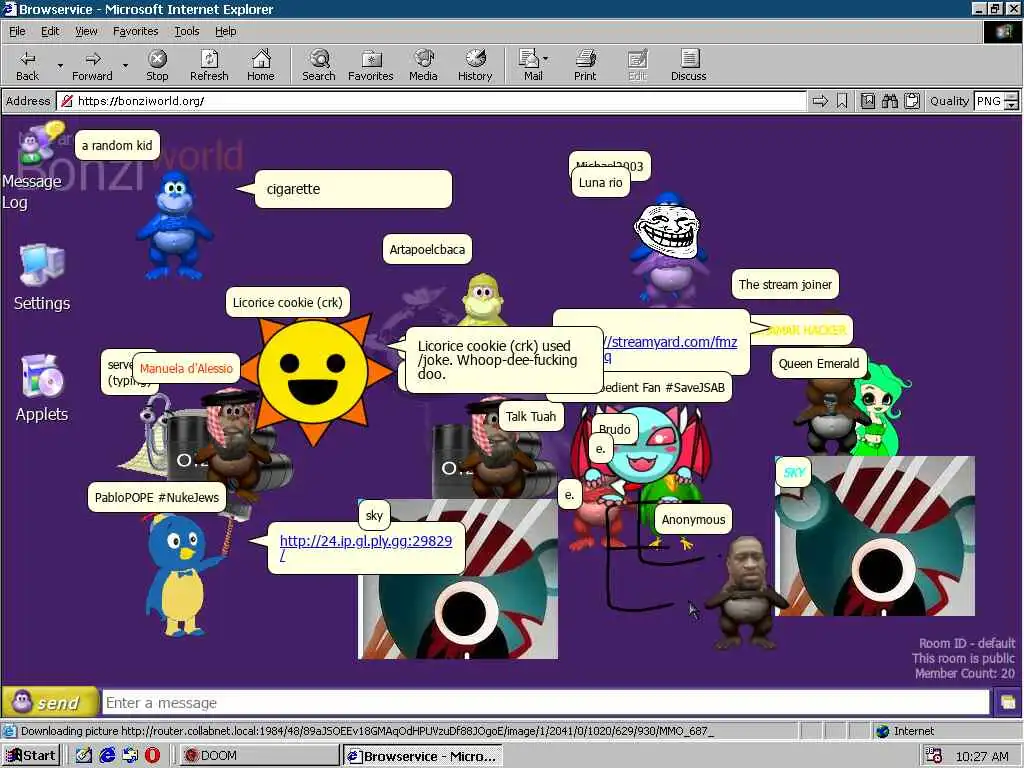Open the 24.ip.gl.ply.gg:29829 link
1024x768 pixels.
(366, 541)
